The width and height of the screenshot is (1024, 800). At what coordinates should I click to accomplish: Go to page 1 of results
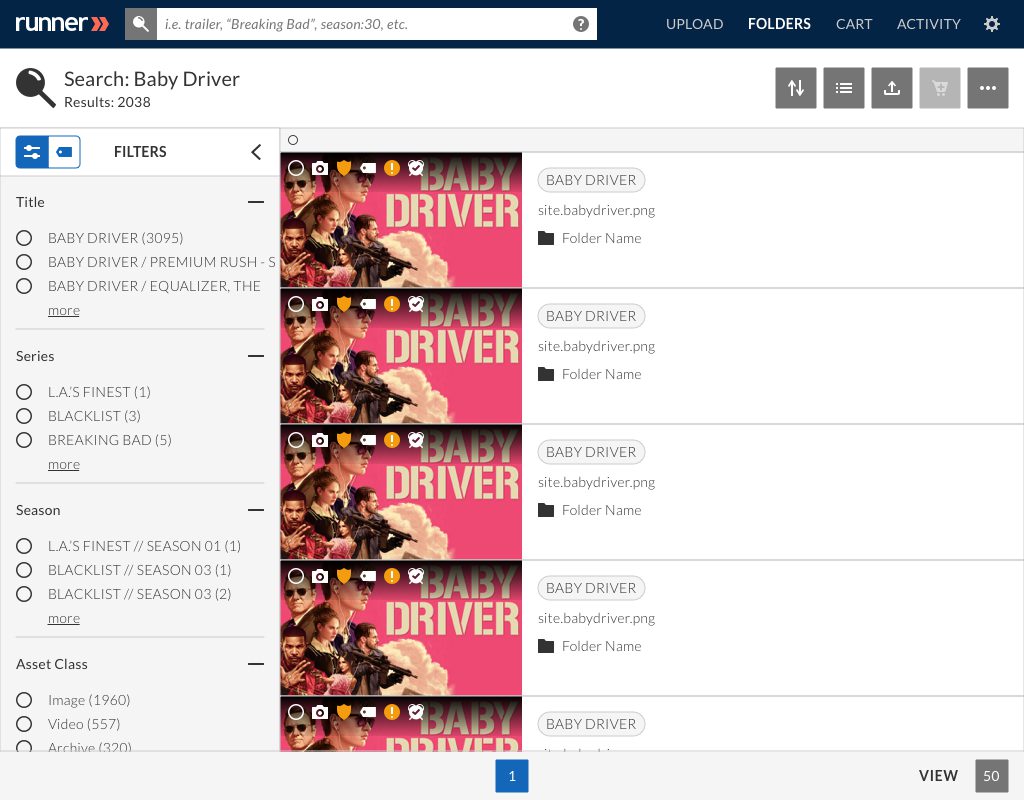coord(512,776)
